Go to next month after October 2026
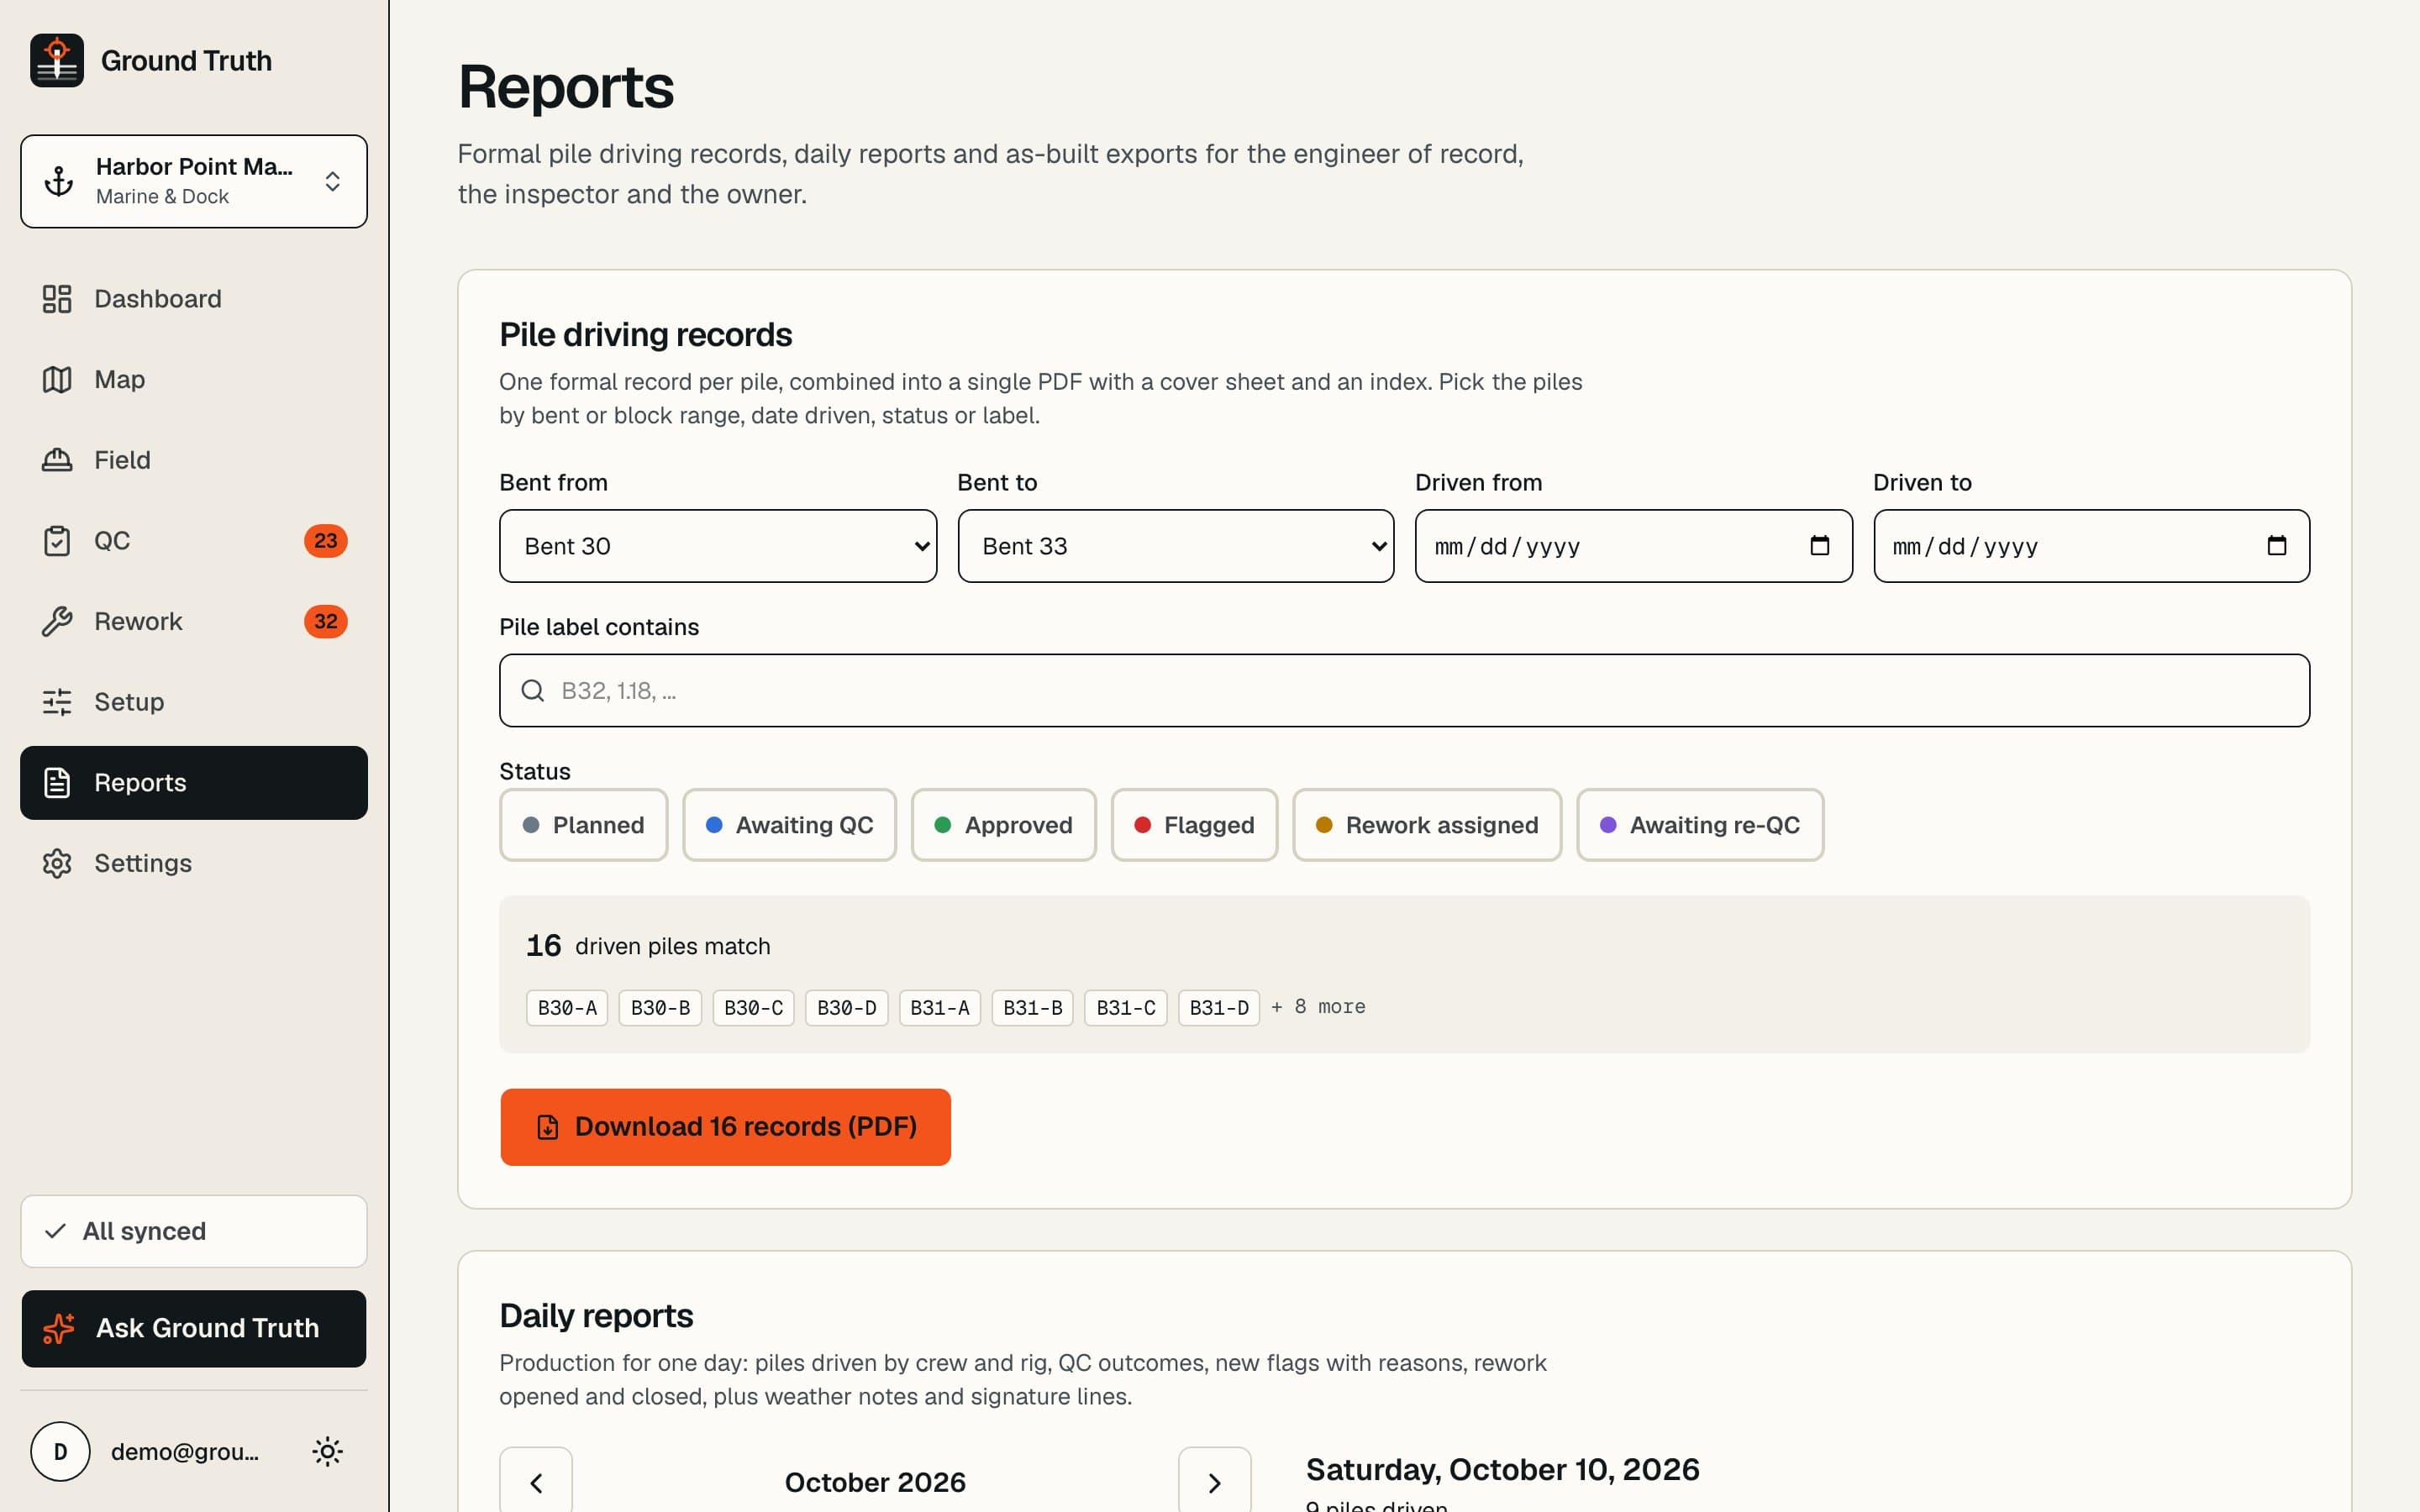The height and width of the screenshot is (1512, 2420). (x=1214, y=1481)
